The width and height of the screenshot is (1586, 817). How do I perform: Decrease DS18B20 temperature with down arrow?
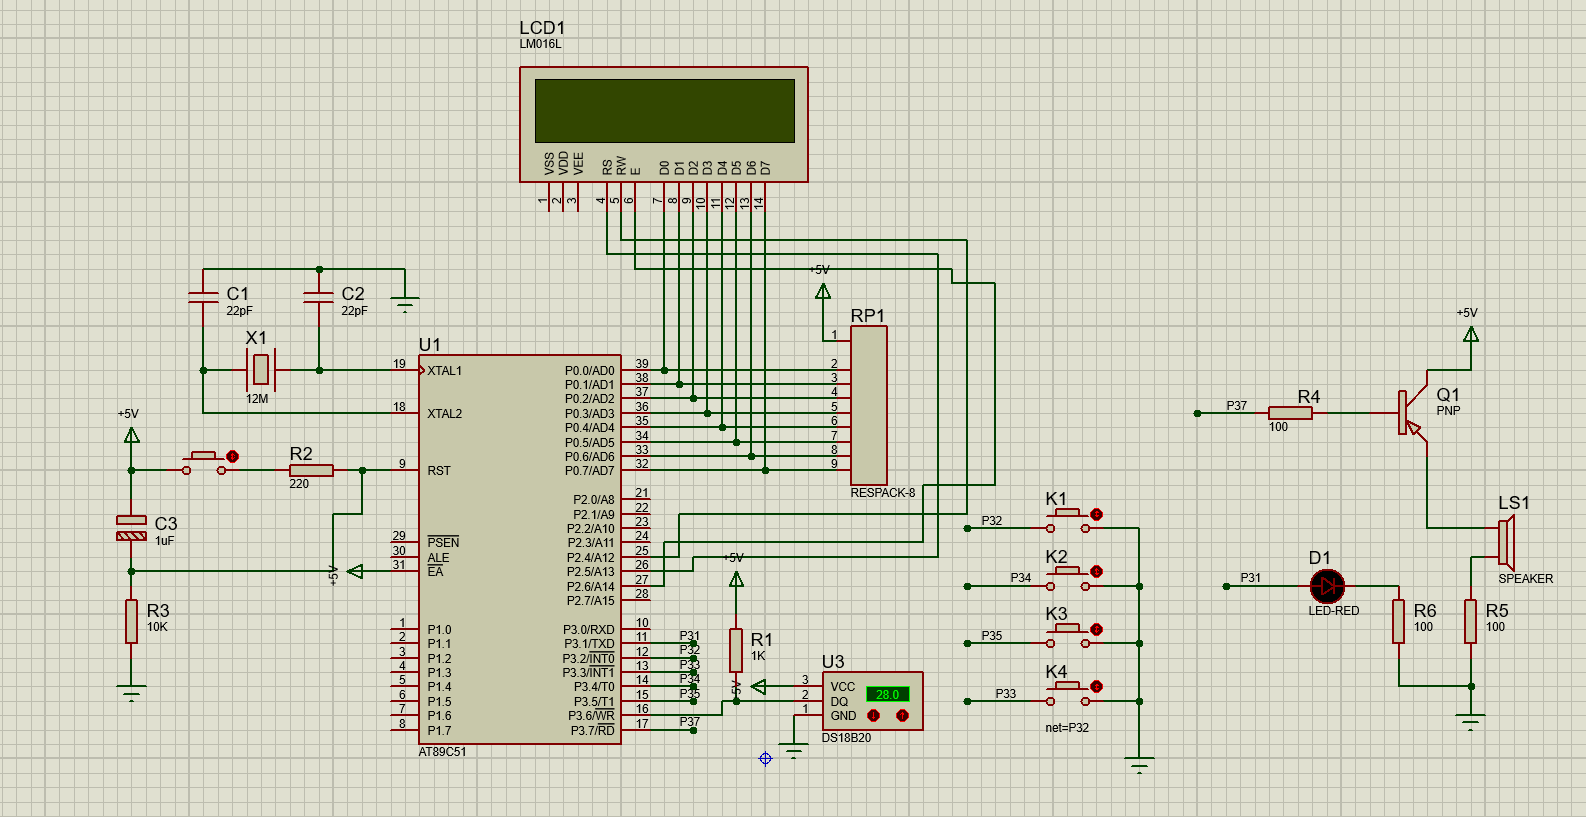[873, 715]
